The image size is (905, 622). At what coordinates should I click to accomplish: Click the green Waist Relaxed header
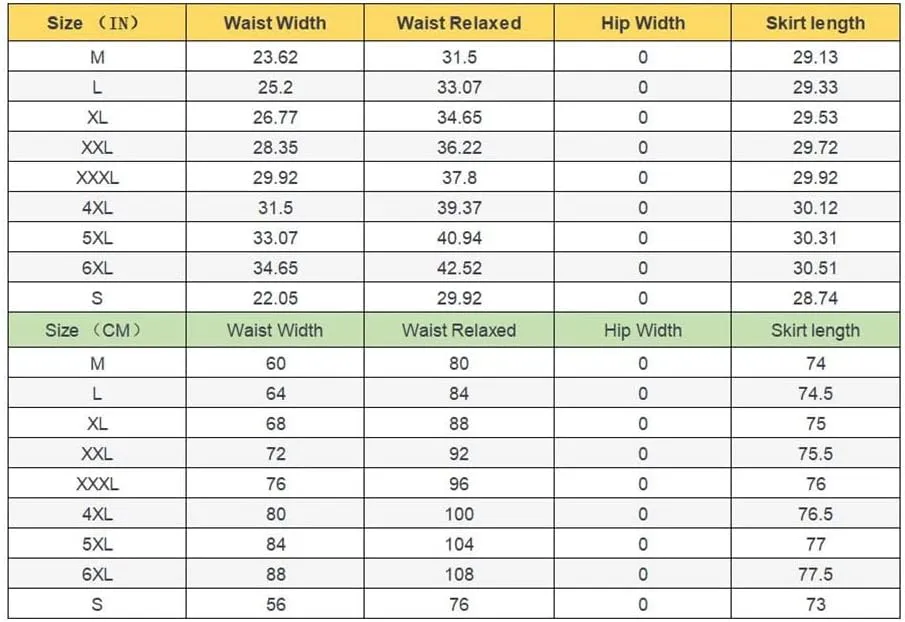[x=459, y=330]
